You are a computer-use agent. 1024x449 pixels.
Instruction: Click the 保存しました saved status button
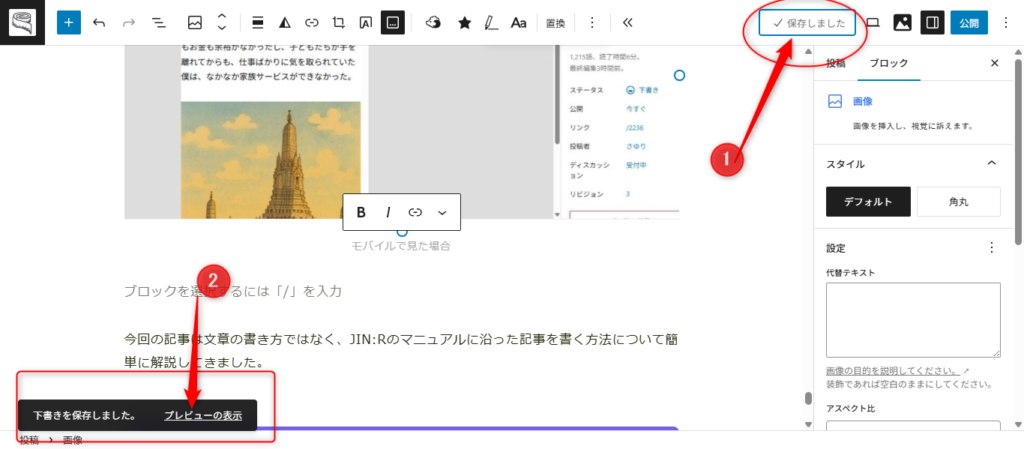click(x=807, y=23)
